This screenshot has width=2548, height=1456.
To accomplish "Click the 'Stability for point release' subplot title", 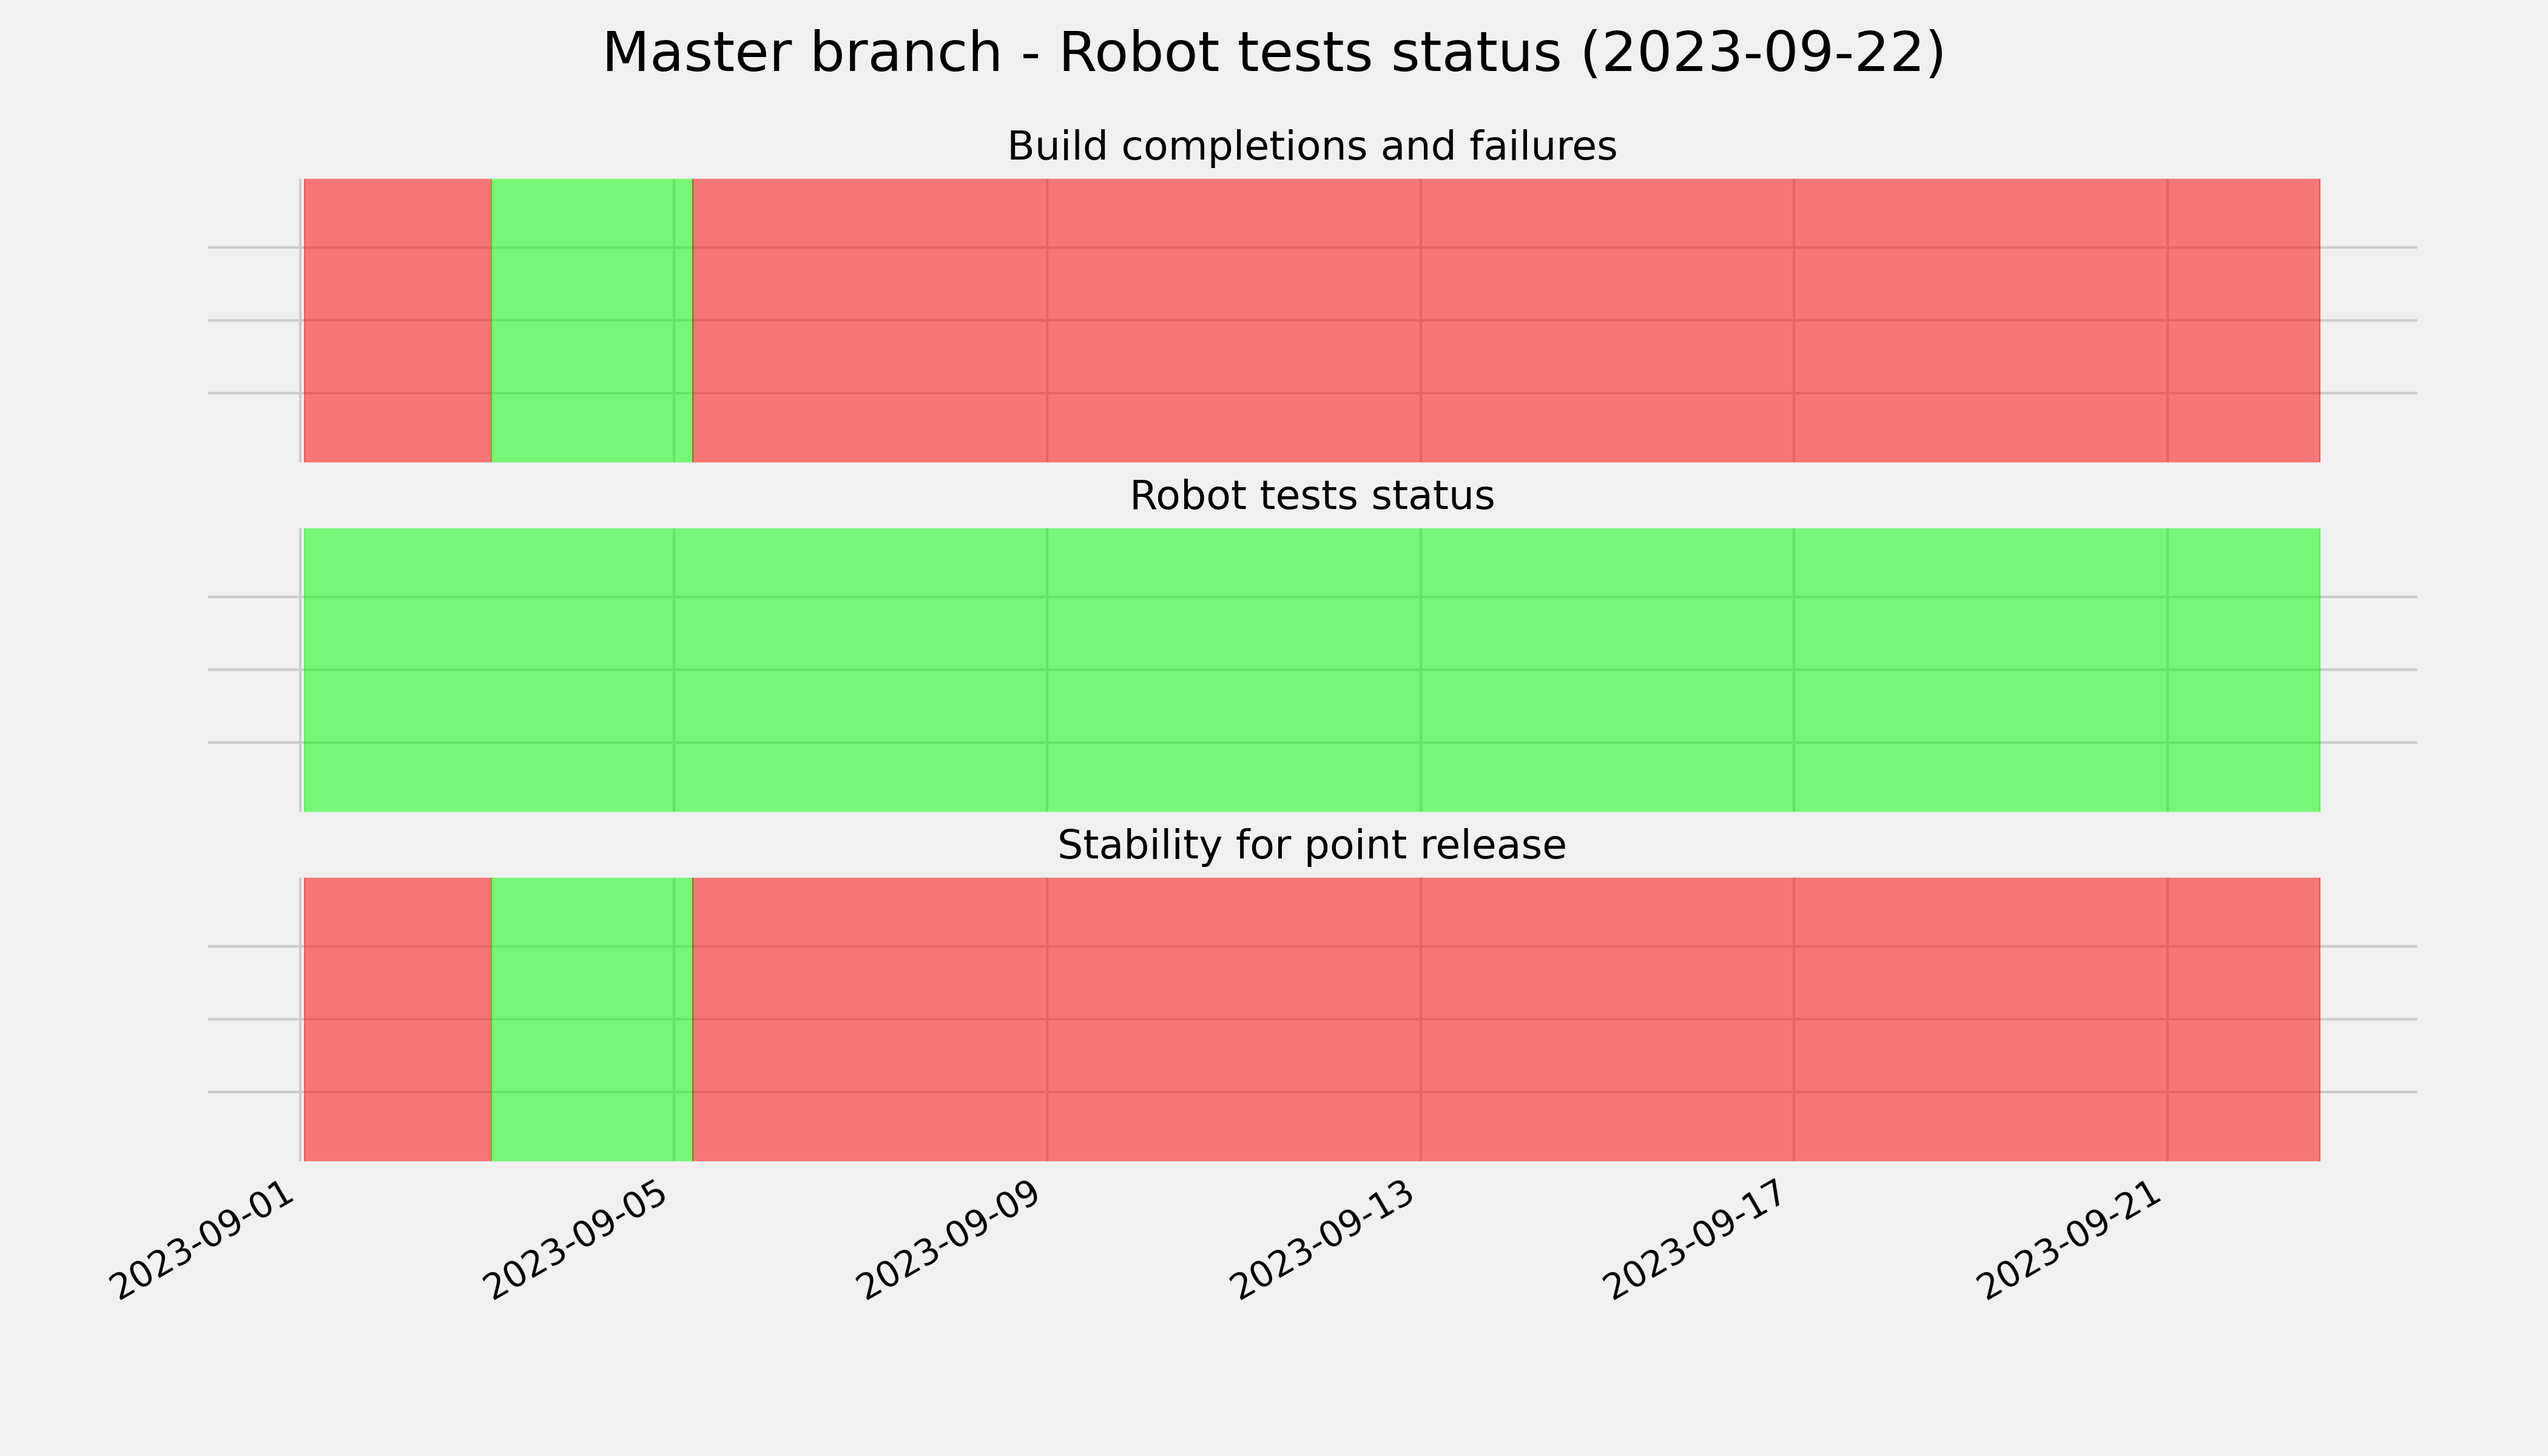I will tap(1311, 846).
